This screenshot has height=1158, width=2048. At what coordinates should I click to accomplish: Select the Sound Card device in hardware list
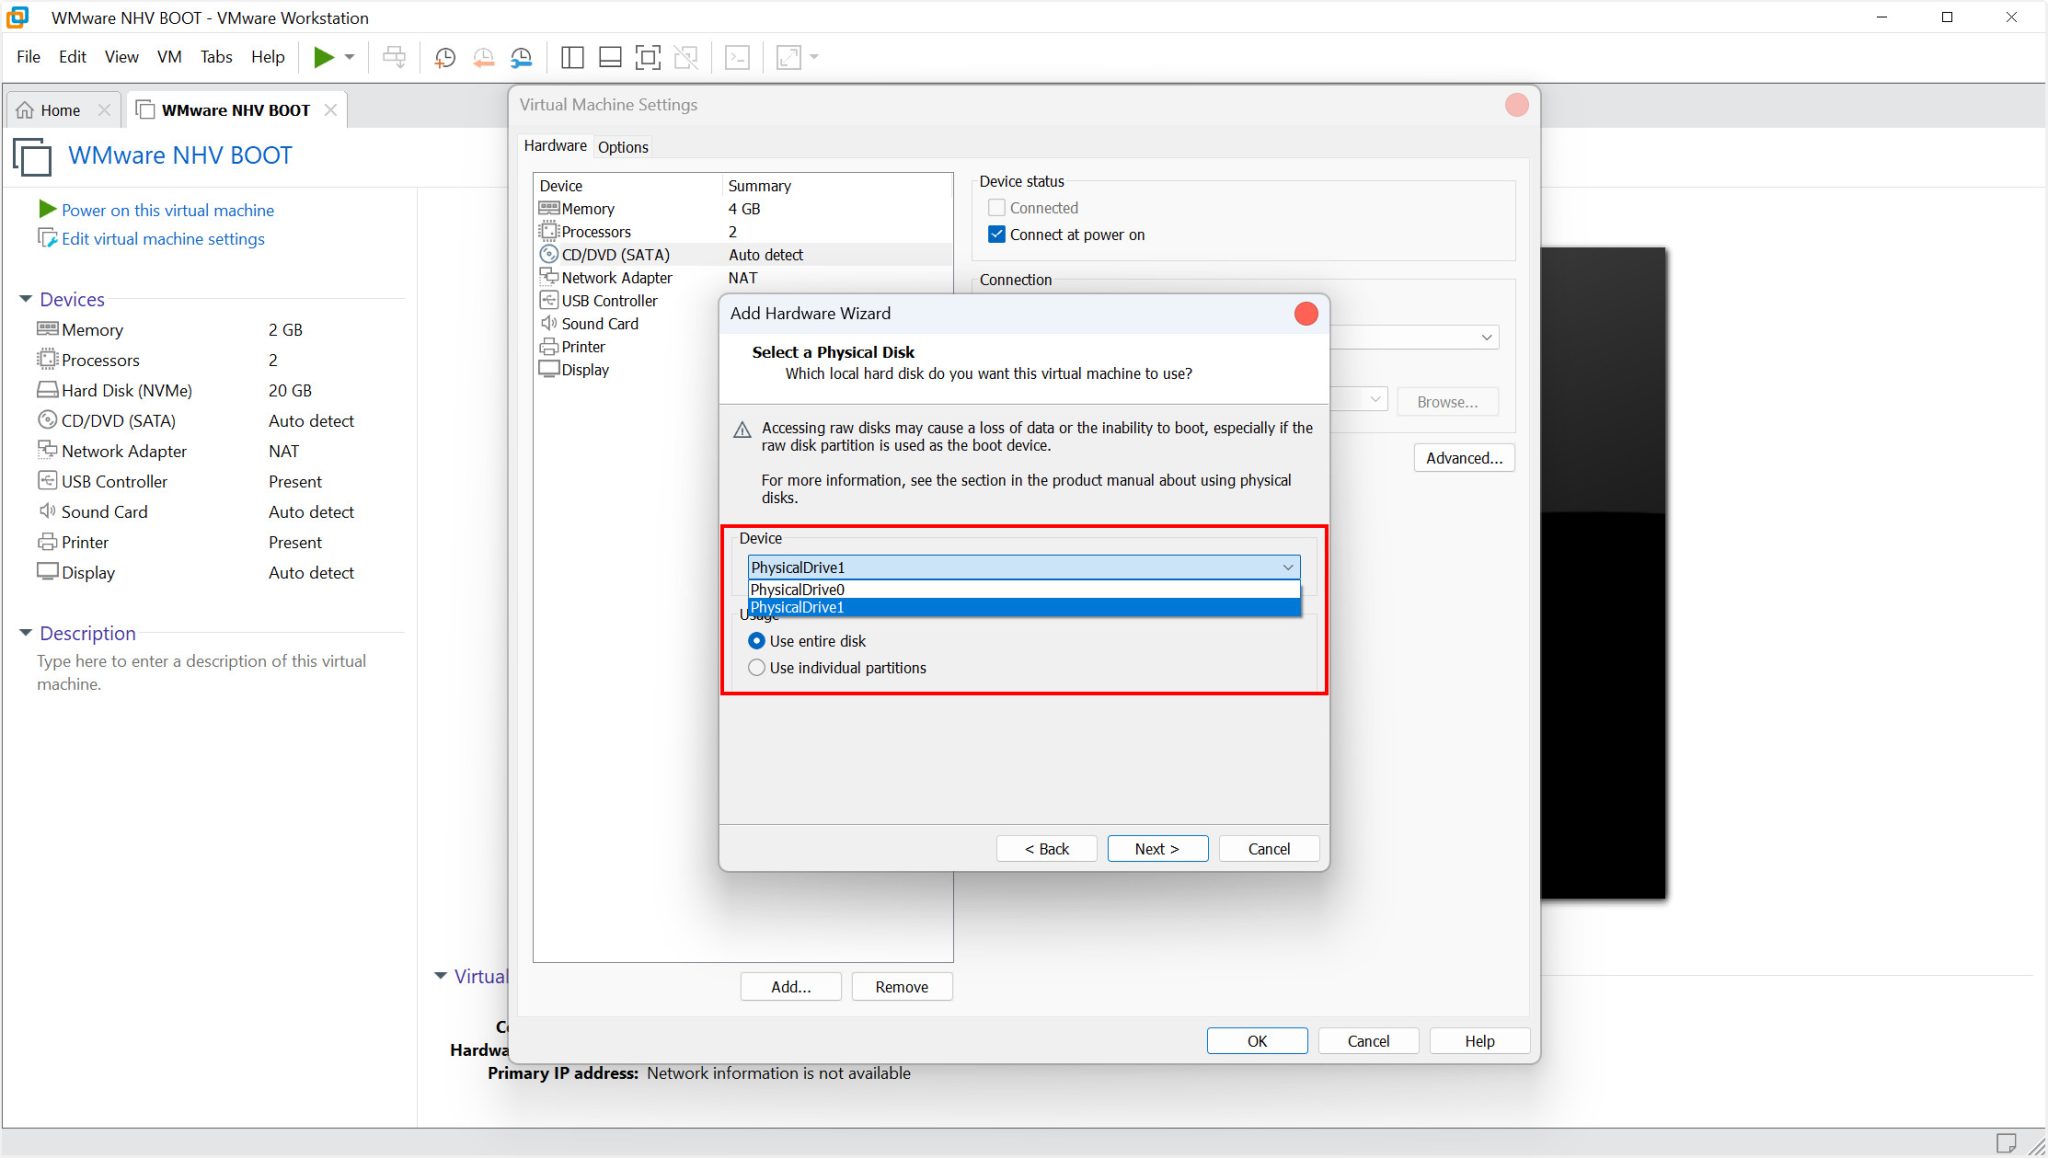[600, 323]
